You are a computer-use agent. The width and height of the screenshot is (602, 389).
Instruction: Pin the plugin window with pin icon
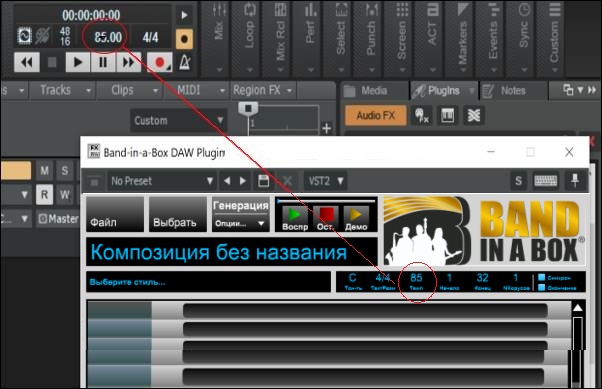(575, 180)
